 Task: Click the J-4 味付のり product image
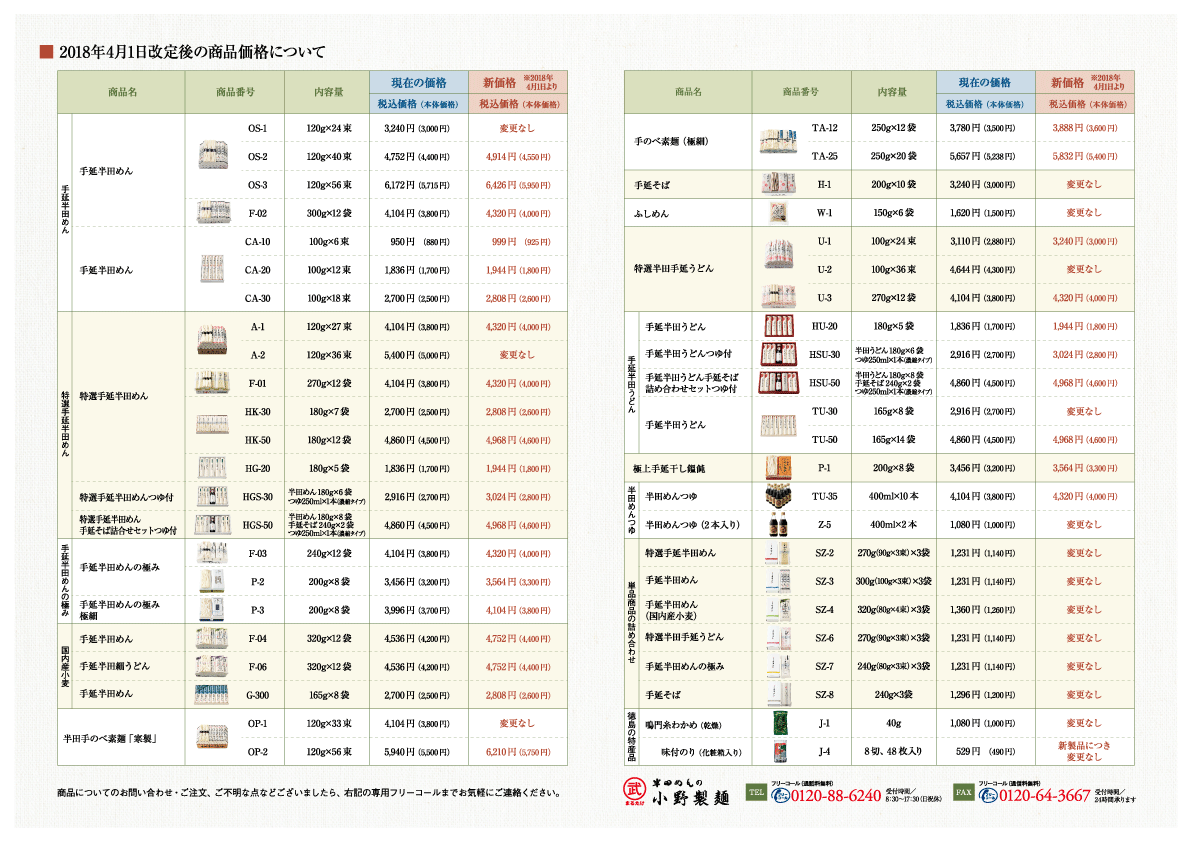click(x=777, y=751)
